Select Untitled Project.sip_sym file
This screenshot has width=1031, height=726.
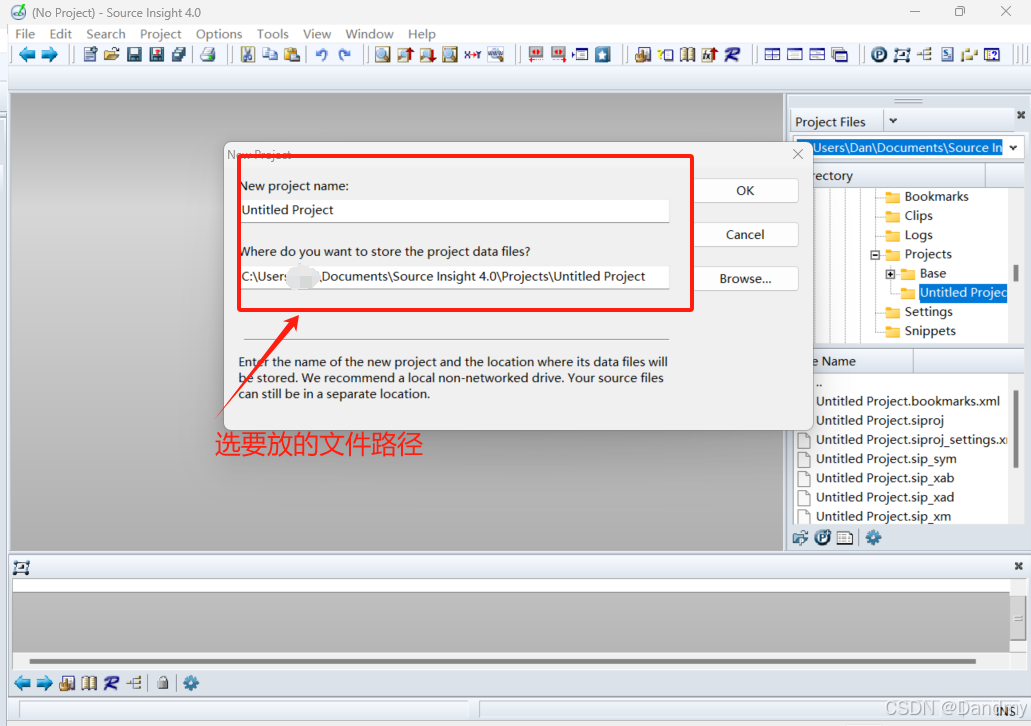[886, 459]
